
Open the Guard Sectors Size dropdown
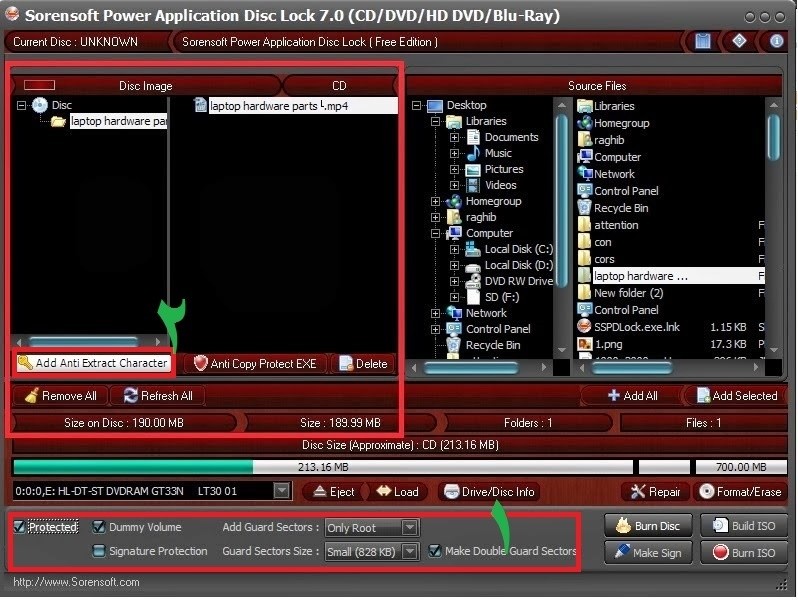pos(409,551)
